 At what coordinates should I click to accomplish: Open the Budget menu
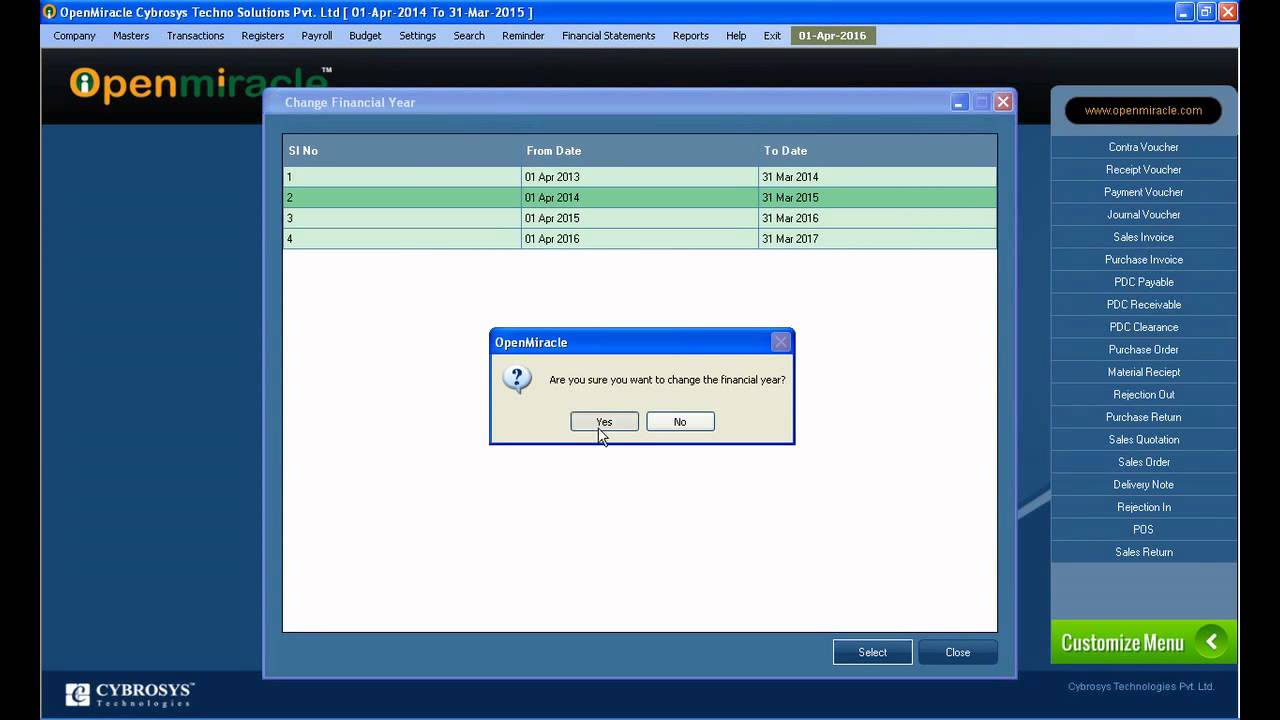point(365,36)
